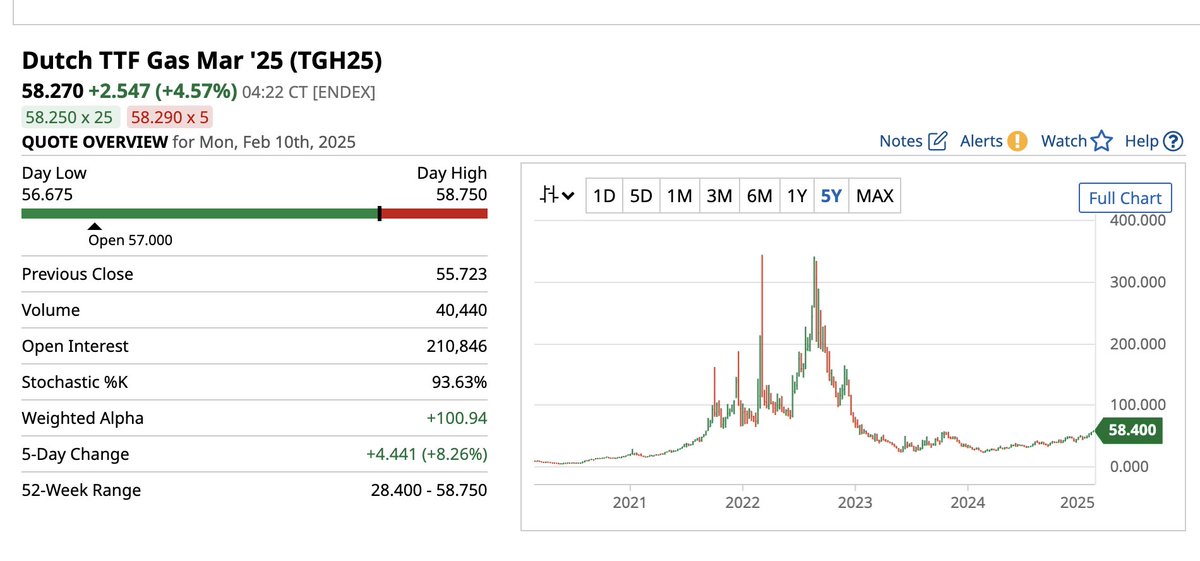Click the day range low-high bar
The image size is (1200, 561).
[255, 213]
